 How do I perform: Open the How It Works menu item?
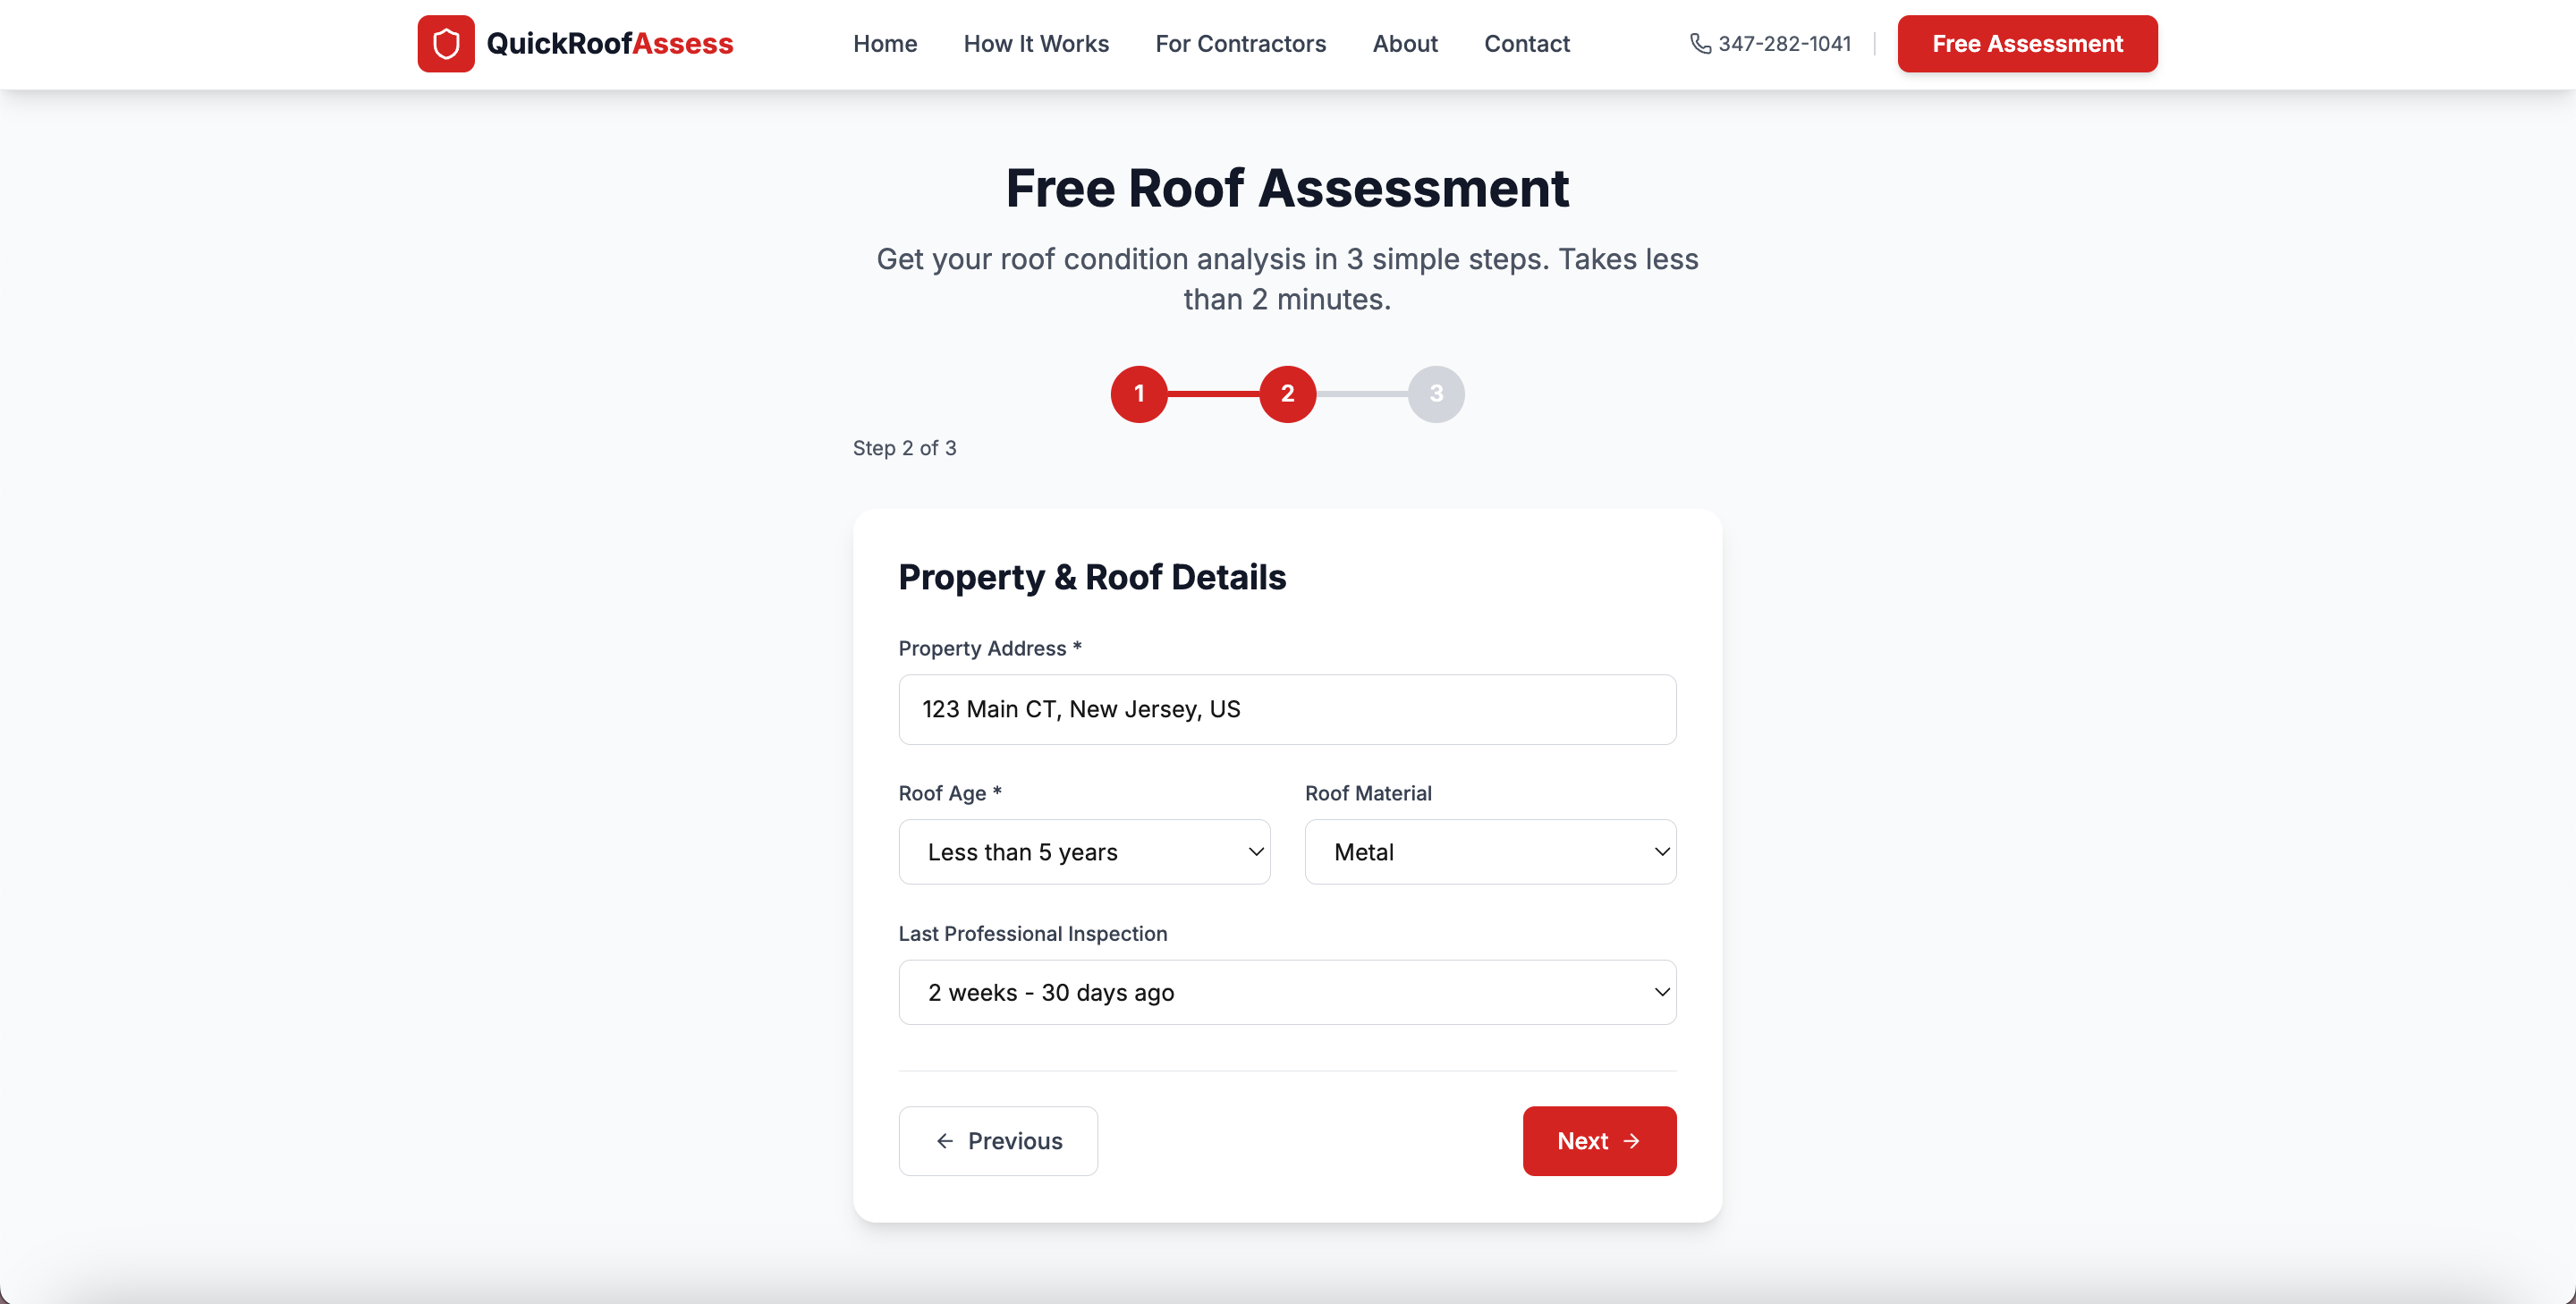click(x=1036, y=44)
